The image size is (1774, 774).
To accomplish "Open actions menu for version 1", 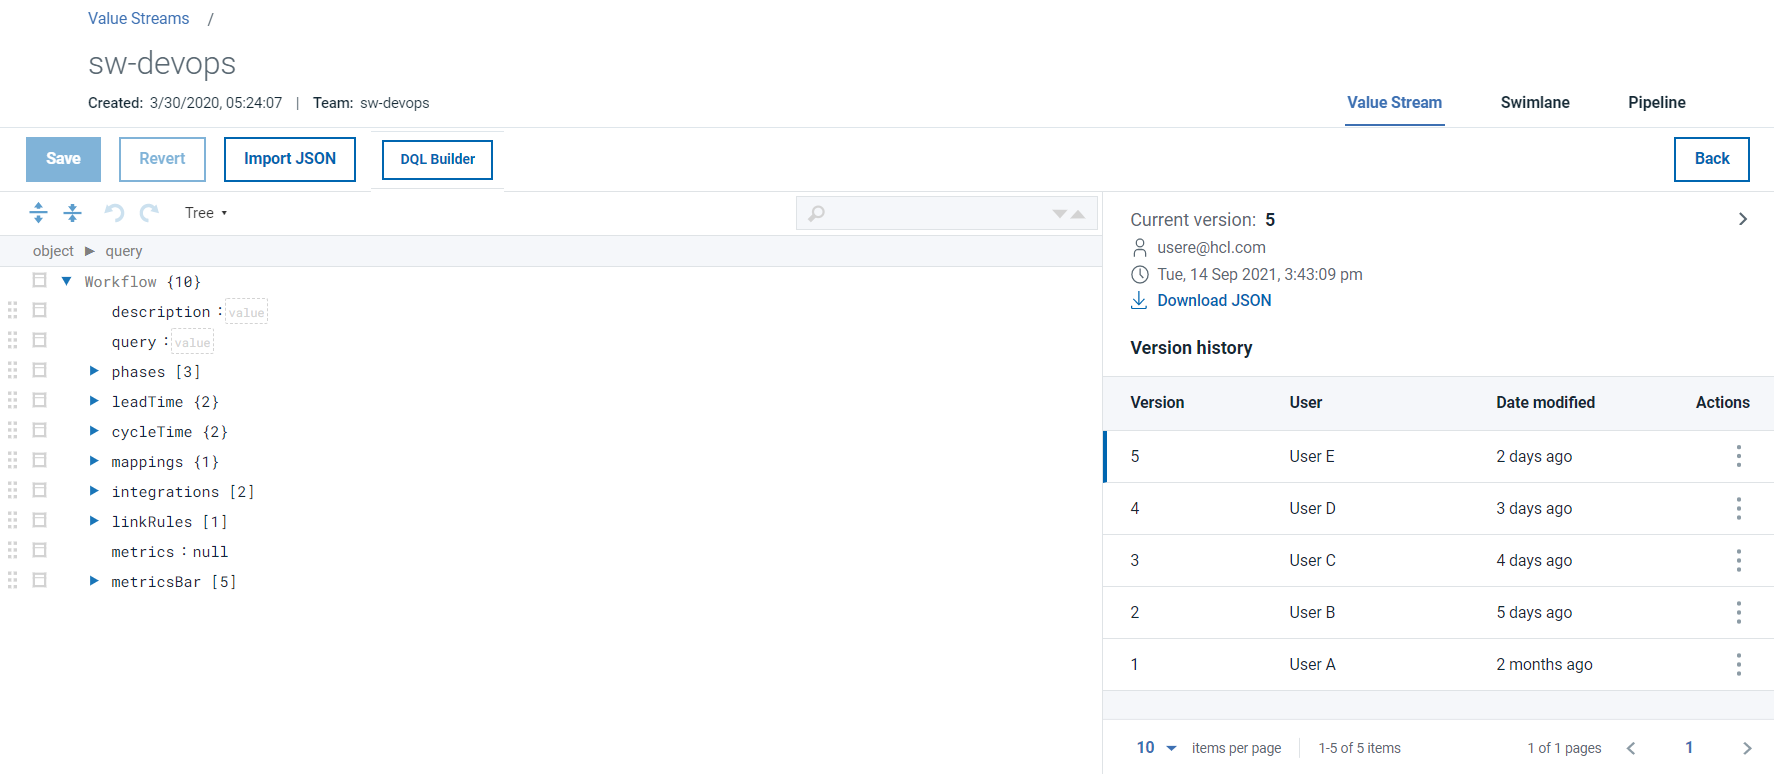I will click(x=1739, y=664).
